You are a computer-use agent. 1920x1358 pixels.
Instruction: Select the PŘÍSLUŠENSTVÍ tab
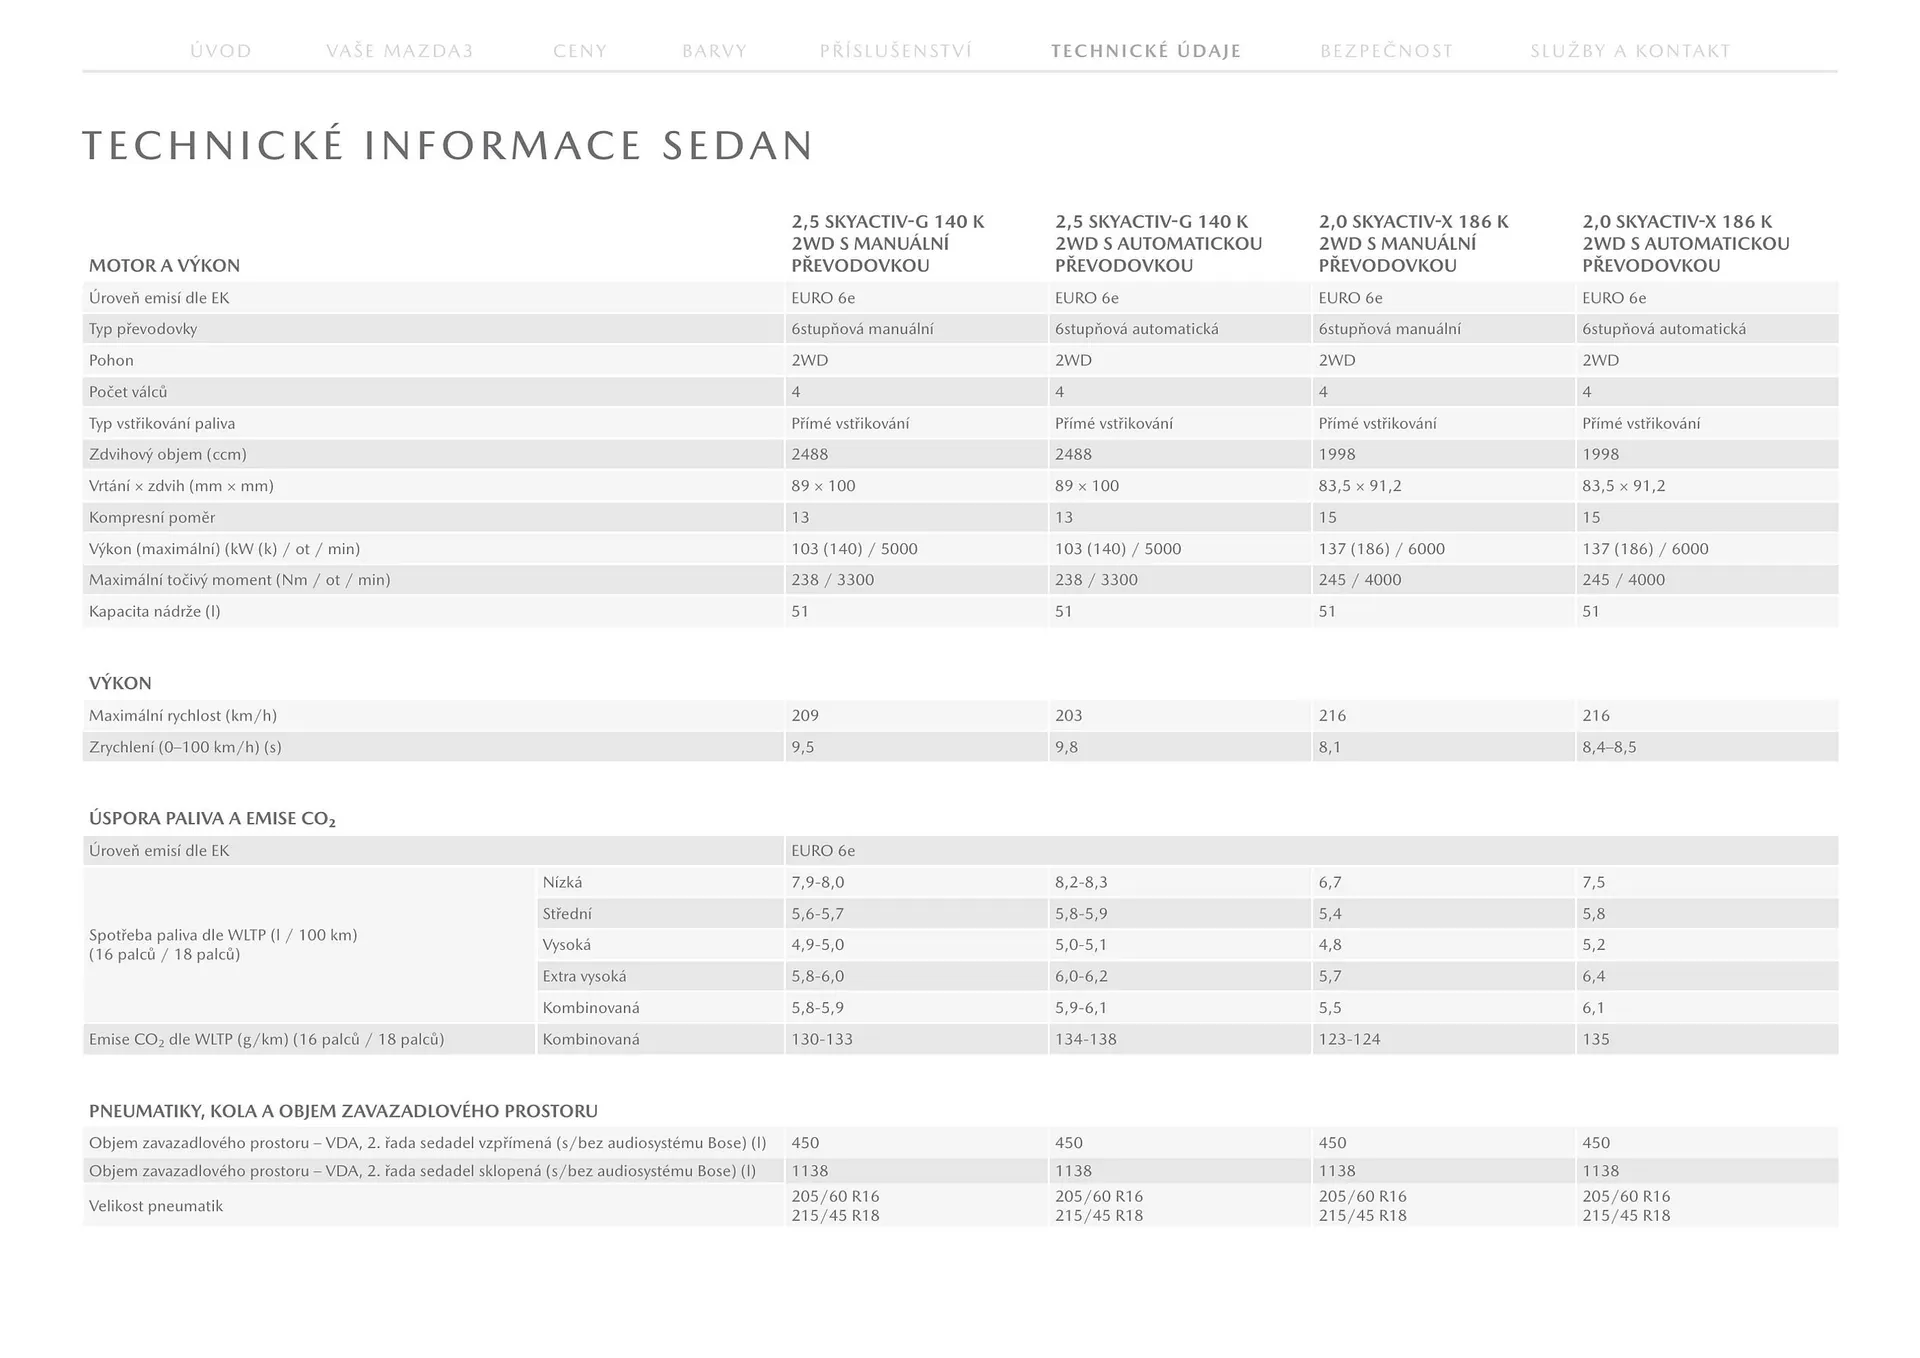[895, 51]
